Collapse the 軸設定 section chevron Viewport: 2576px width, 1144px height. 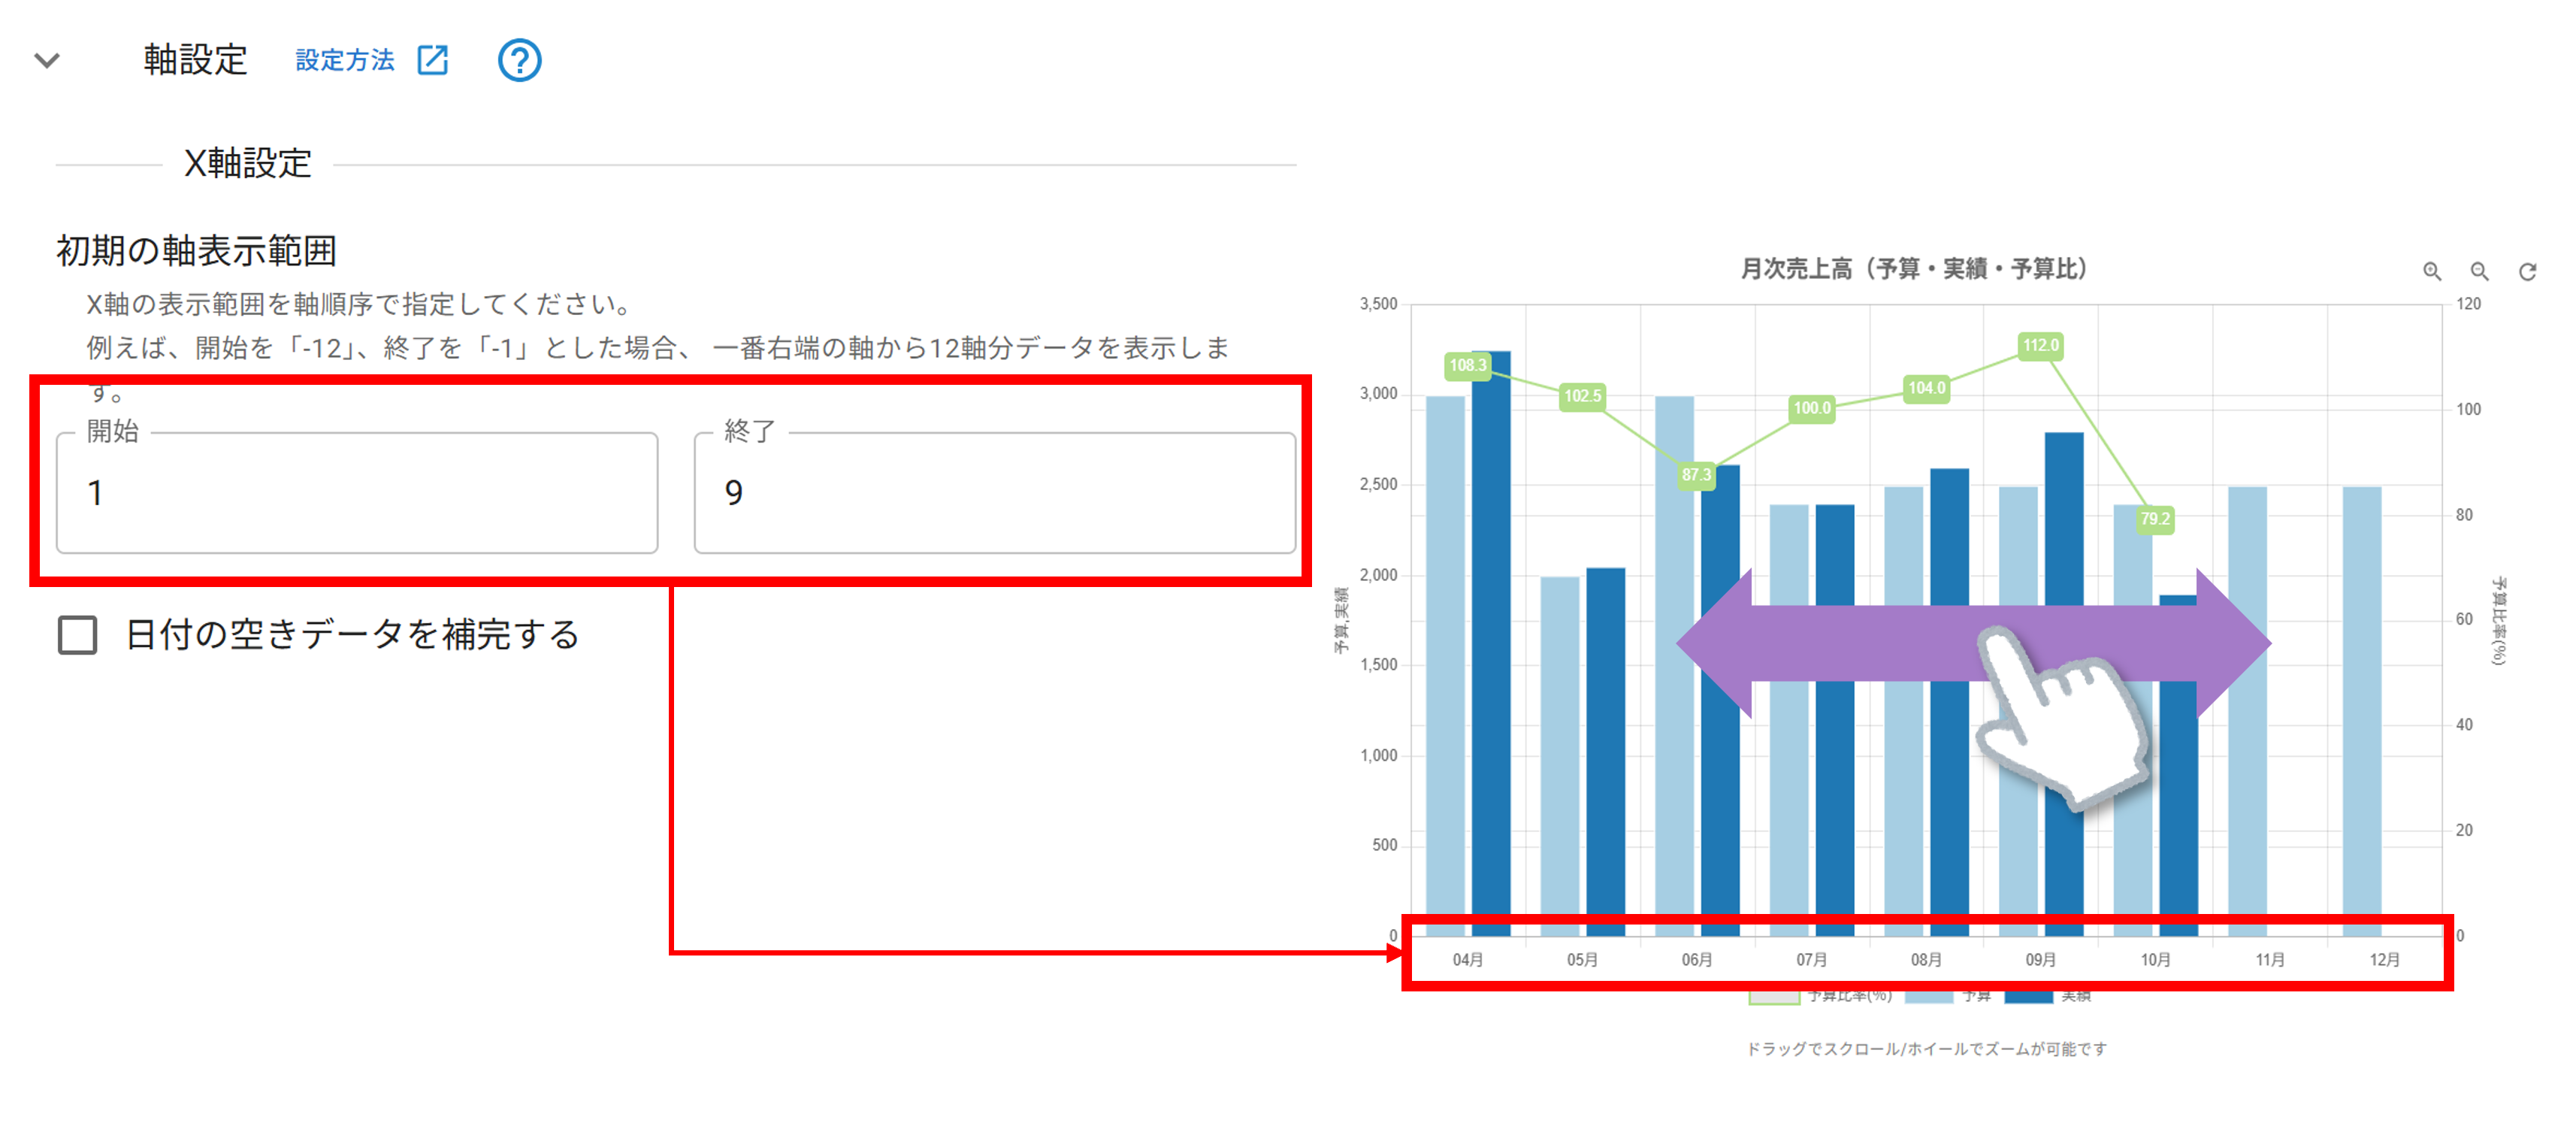[x=47, y=60]
